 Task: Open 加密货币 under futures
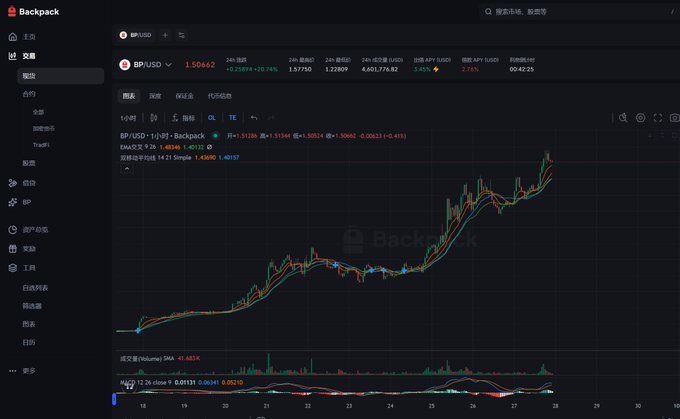43,128
